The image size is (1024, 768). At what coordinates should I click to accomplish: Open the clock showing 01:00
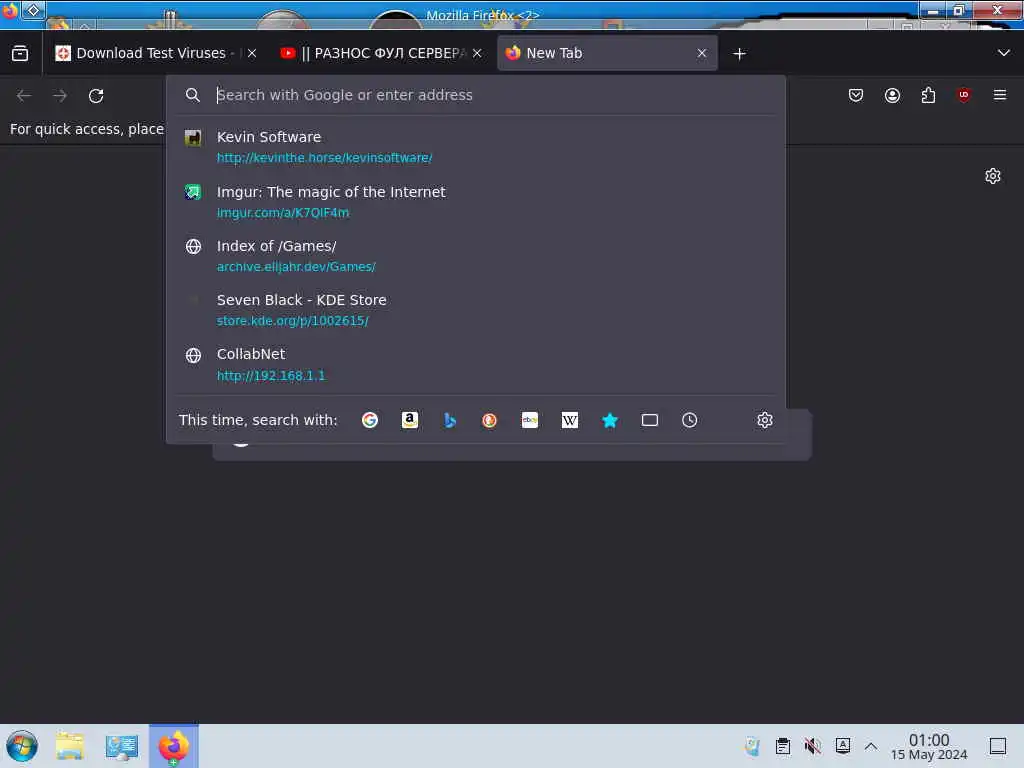click(x=929, y=746)
